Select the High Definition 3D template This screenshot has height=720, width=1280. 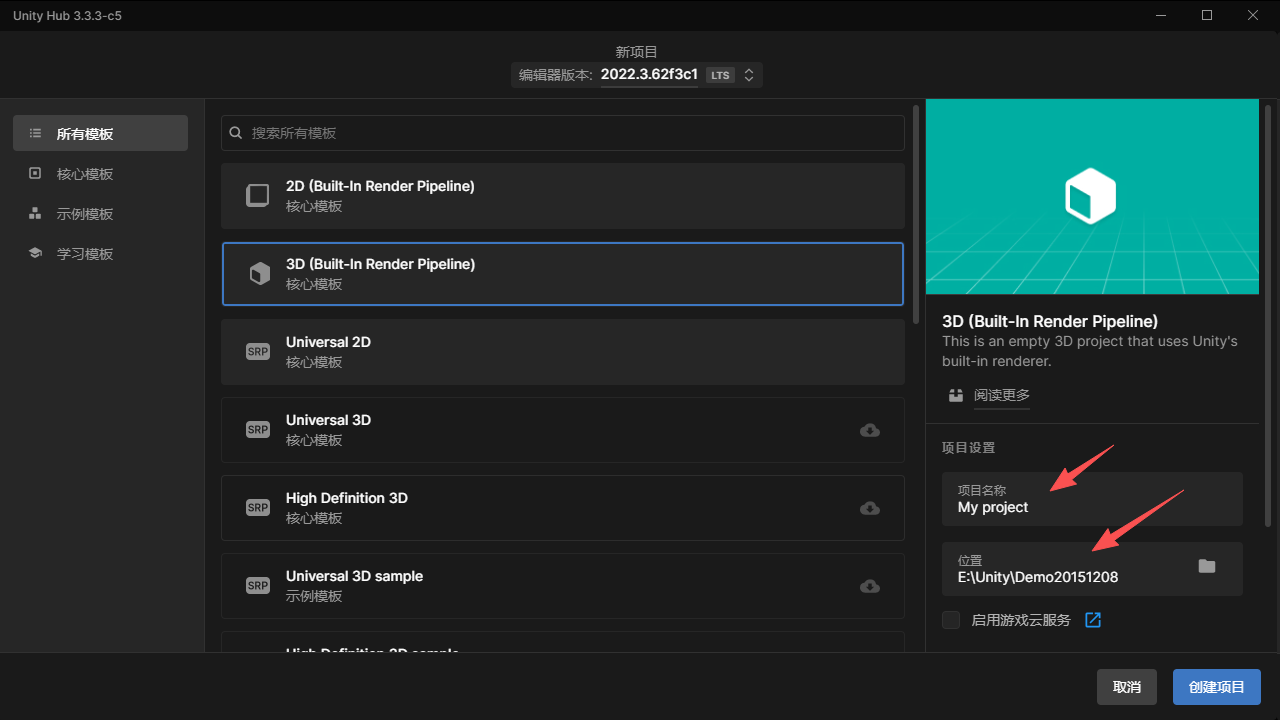[x=563, y=508]
